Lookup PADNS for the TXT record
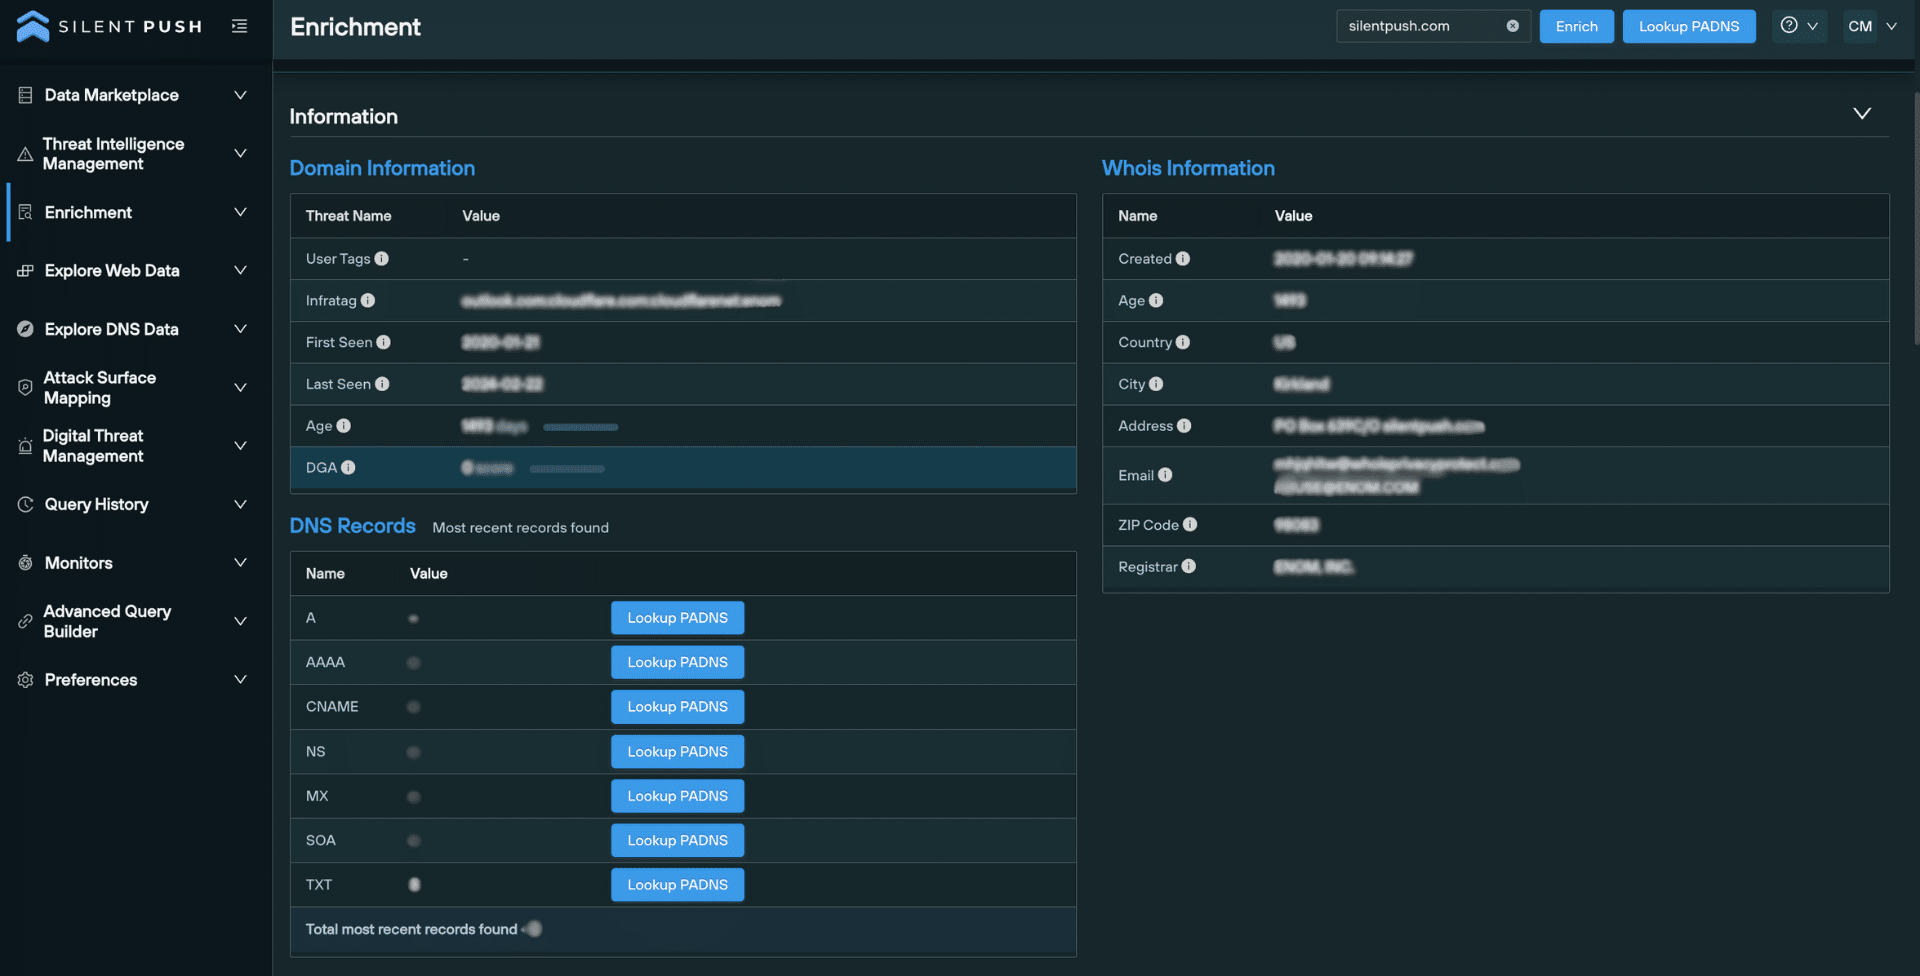This screenshot has width=1920, height=976. click(x=677, y=885)
